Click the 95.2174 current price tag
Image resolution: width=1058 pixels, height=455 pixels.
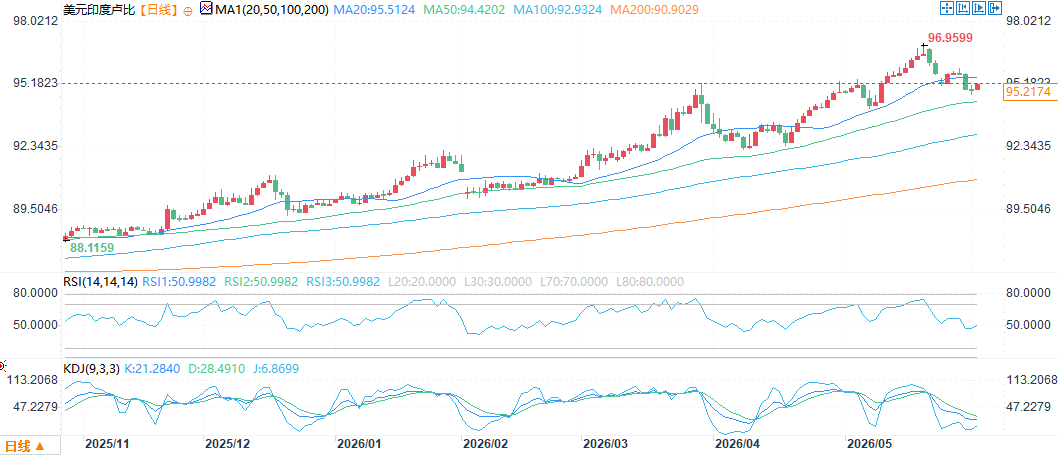tap(1028, 92)
